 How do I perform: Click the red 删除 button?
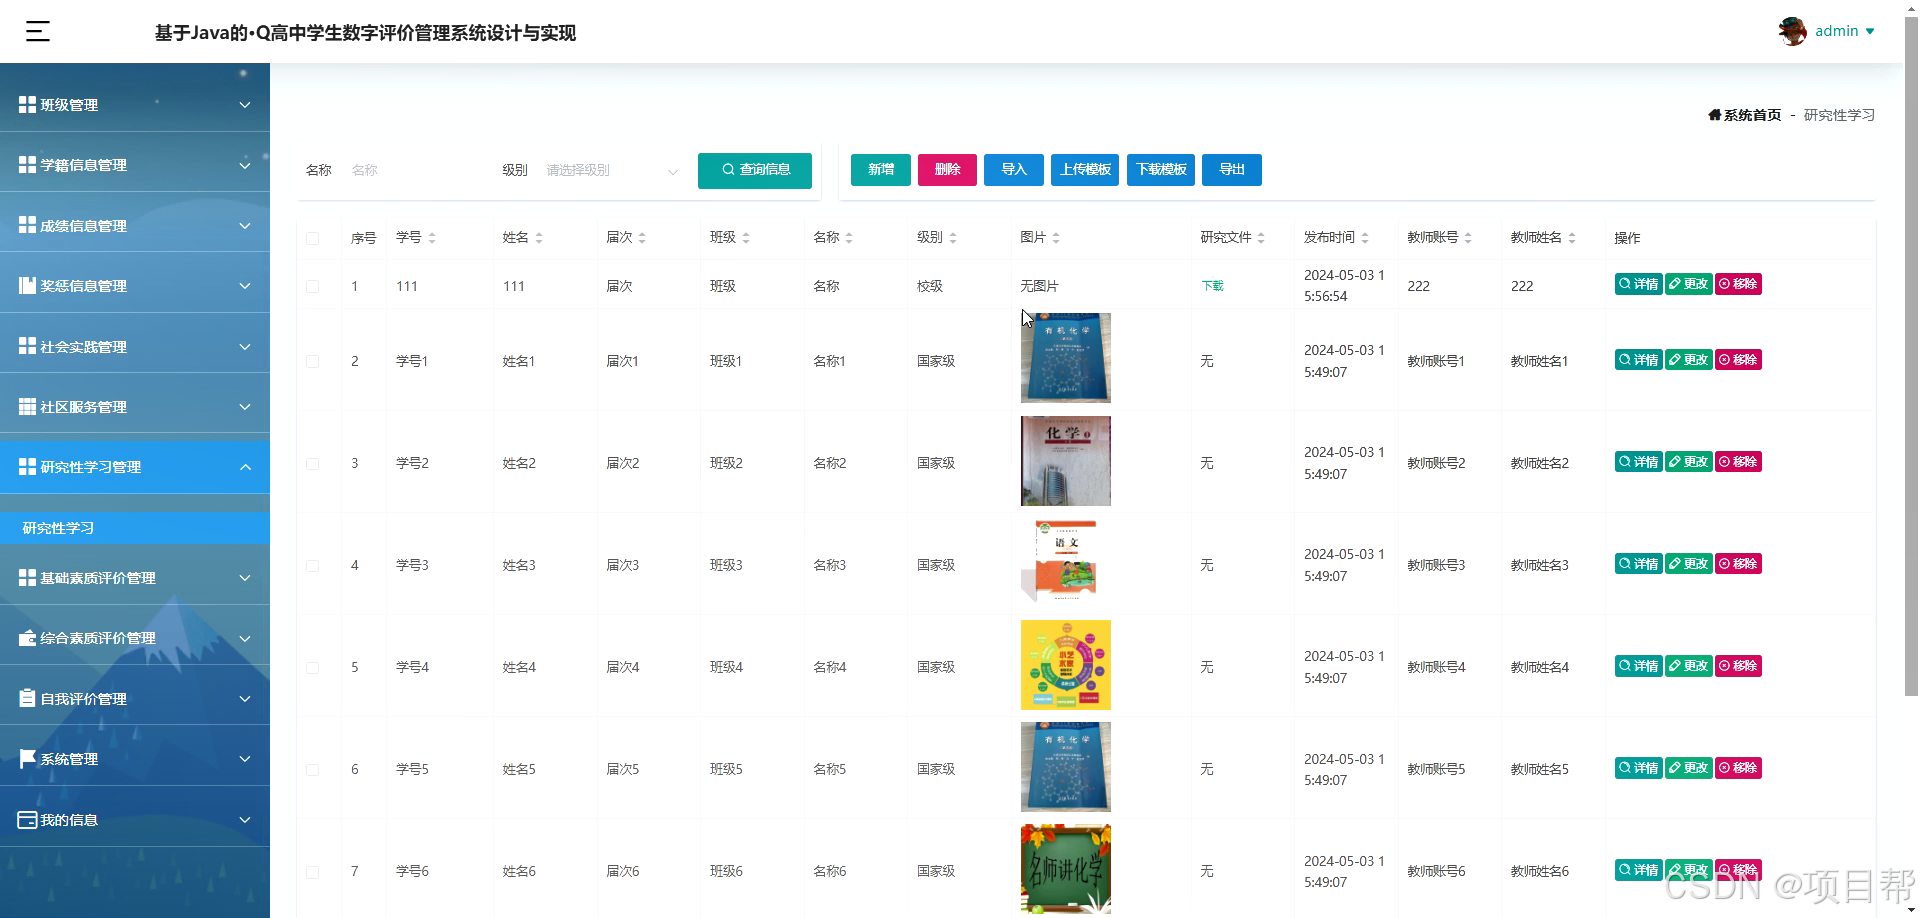point(948,170)
